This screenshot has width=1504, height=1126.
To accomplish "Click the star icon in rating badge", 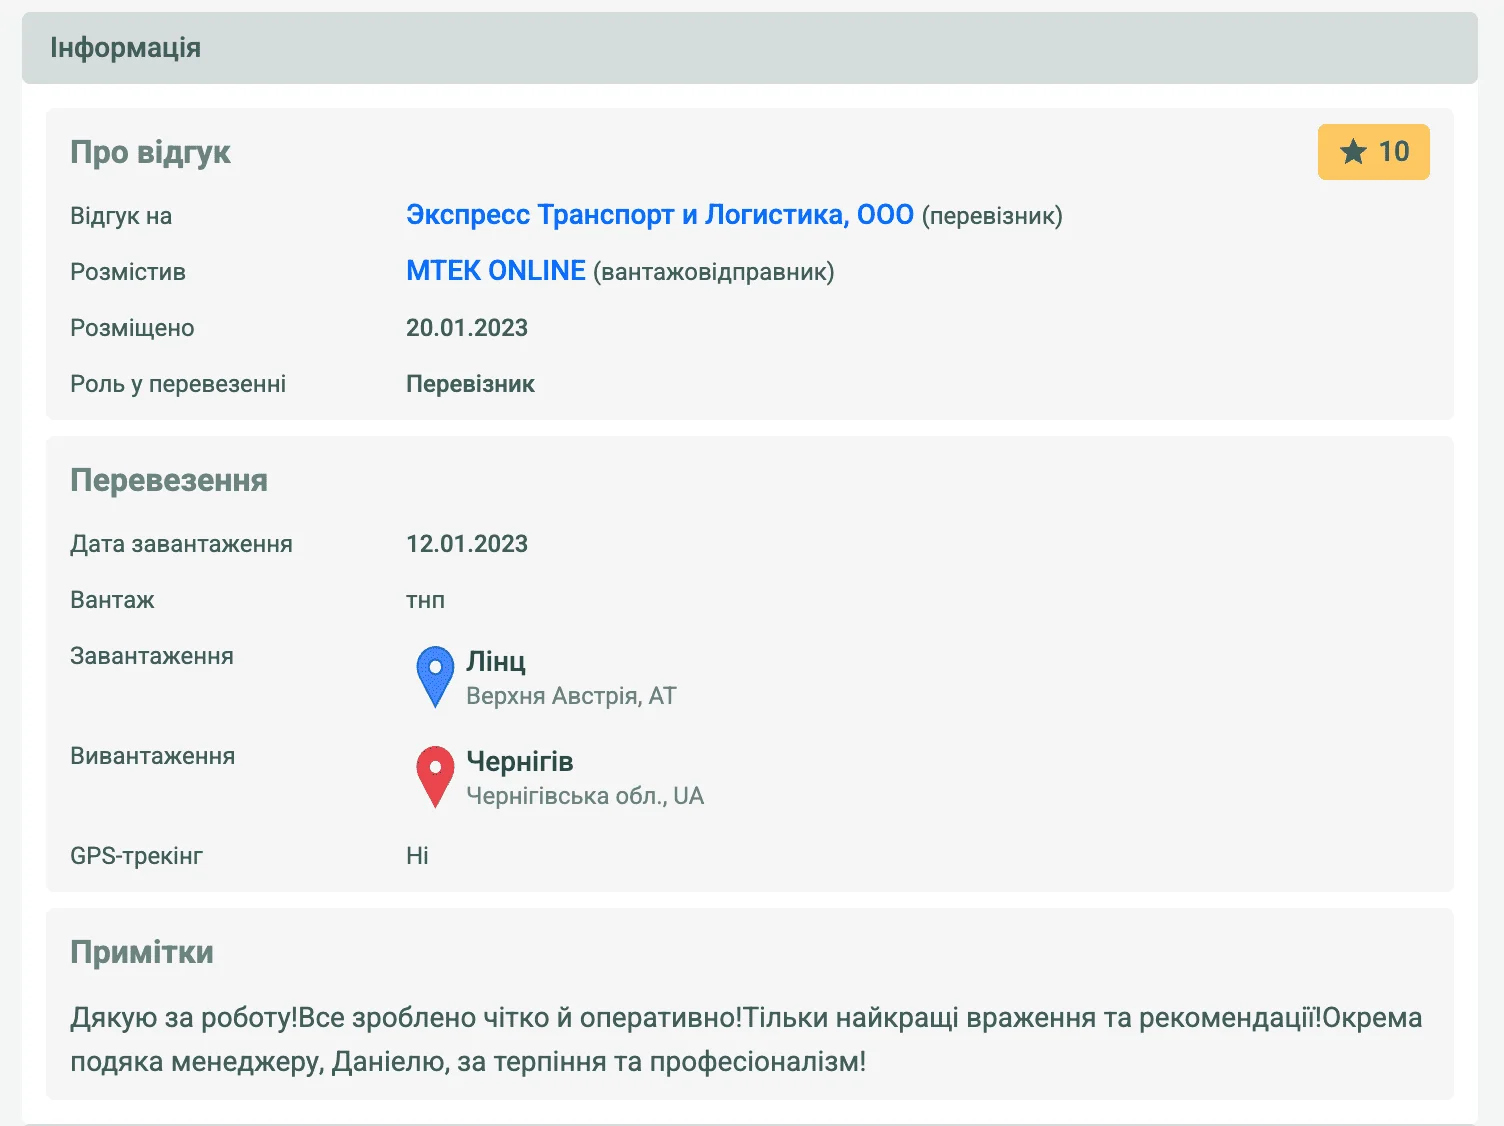I will click(1353, 152).
